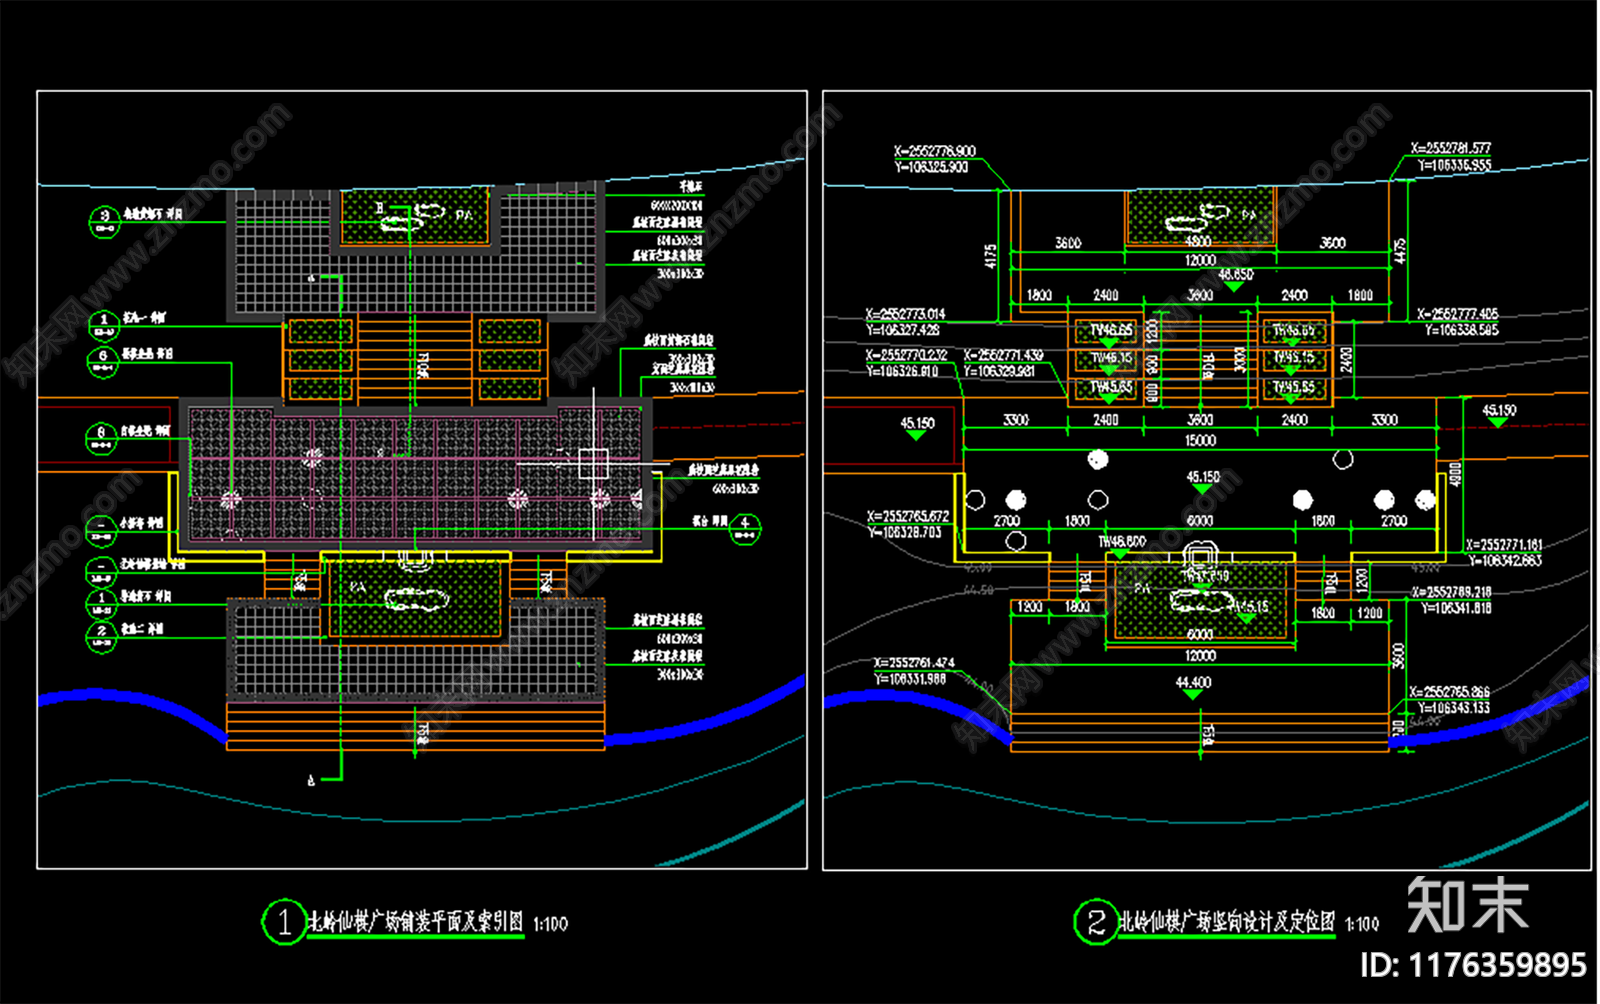Select the coordinate text X=2552773.014

click(905, 314)
